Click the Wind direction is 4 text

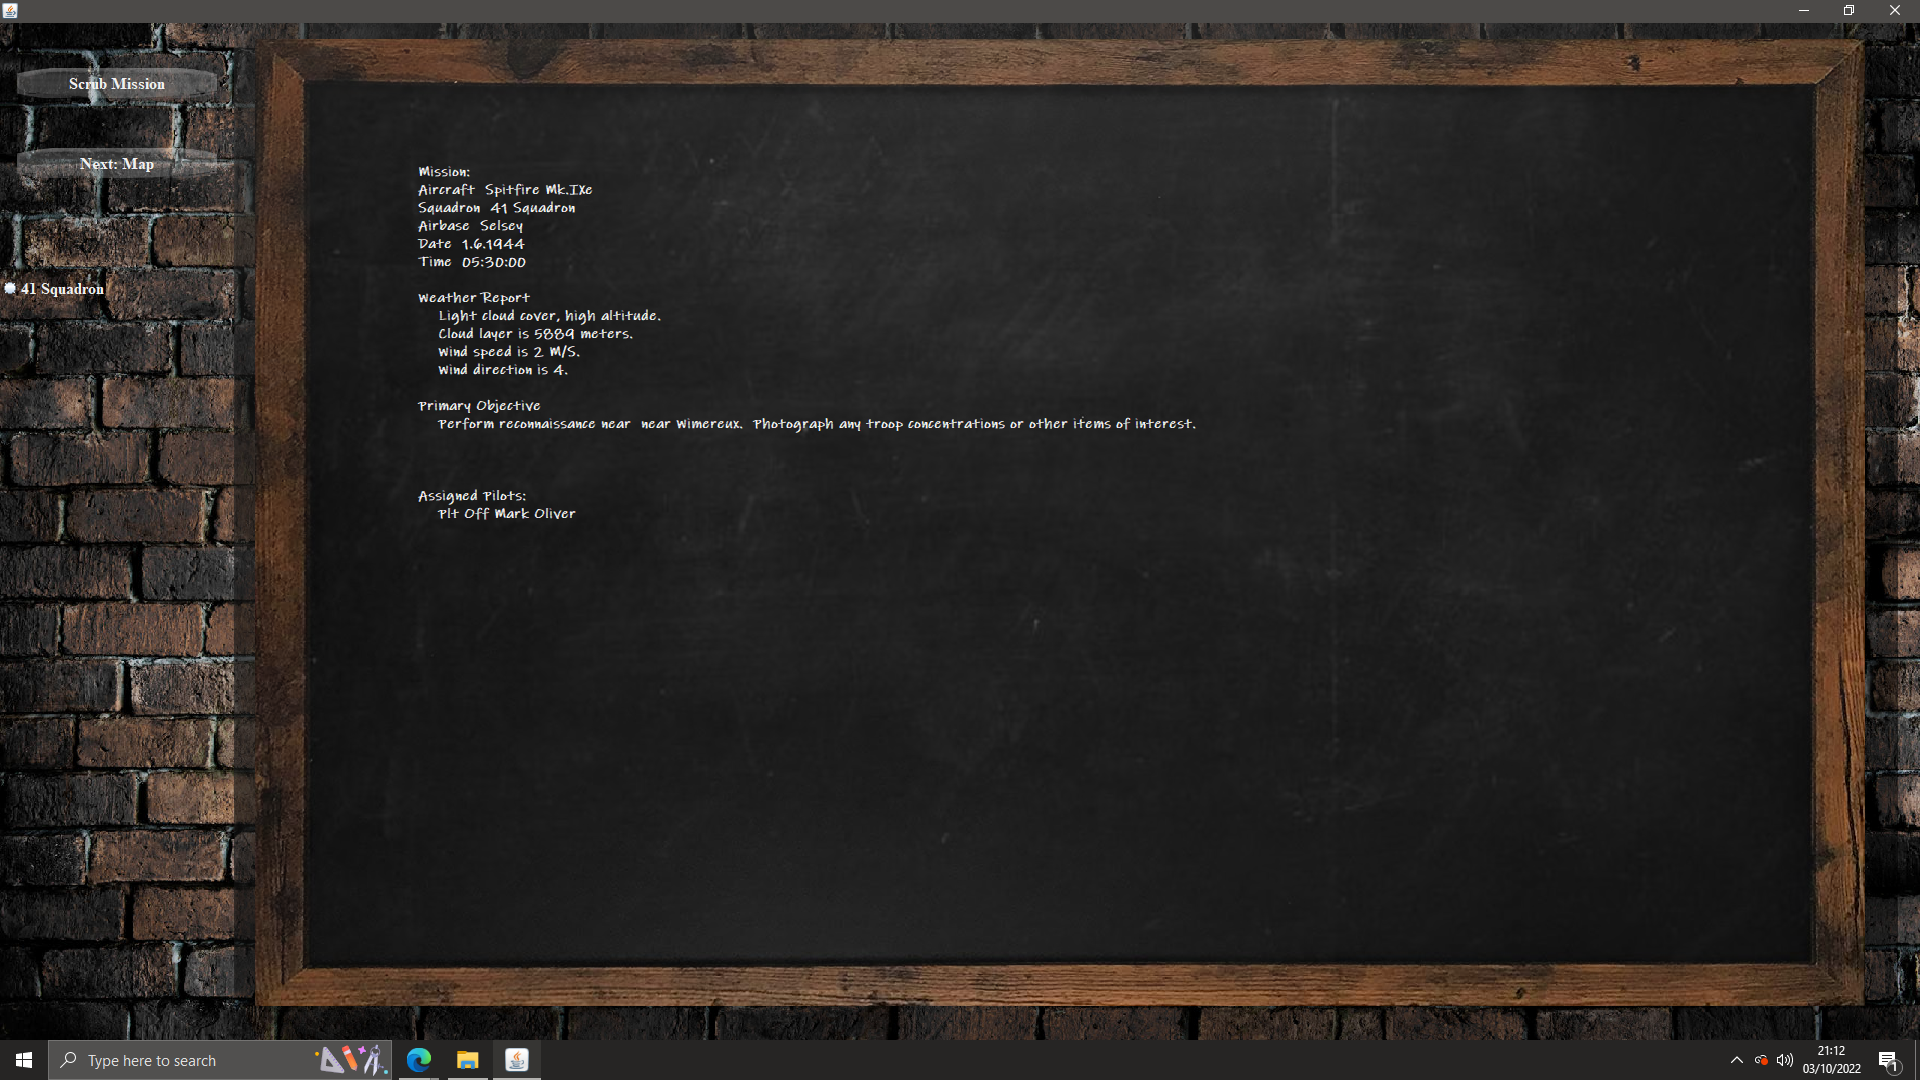pos(502,370)
